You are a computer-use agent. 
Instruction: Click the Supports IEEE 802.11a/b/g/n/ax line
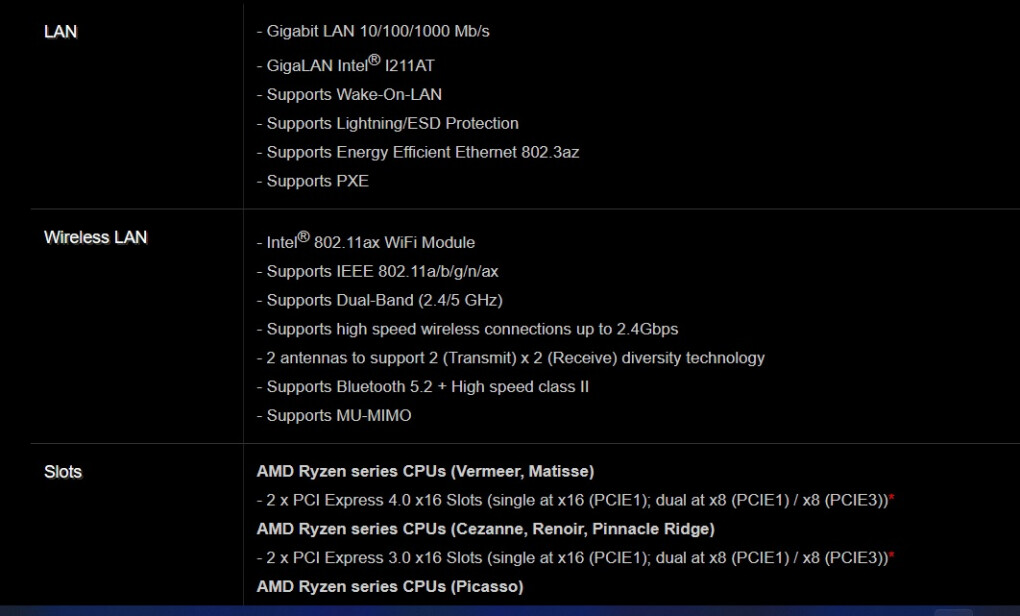(x=377, y=271)
